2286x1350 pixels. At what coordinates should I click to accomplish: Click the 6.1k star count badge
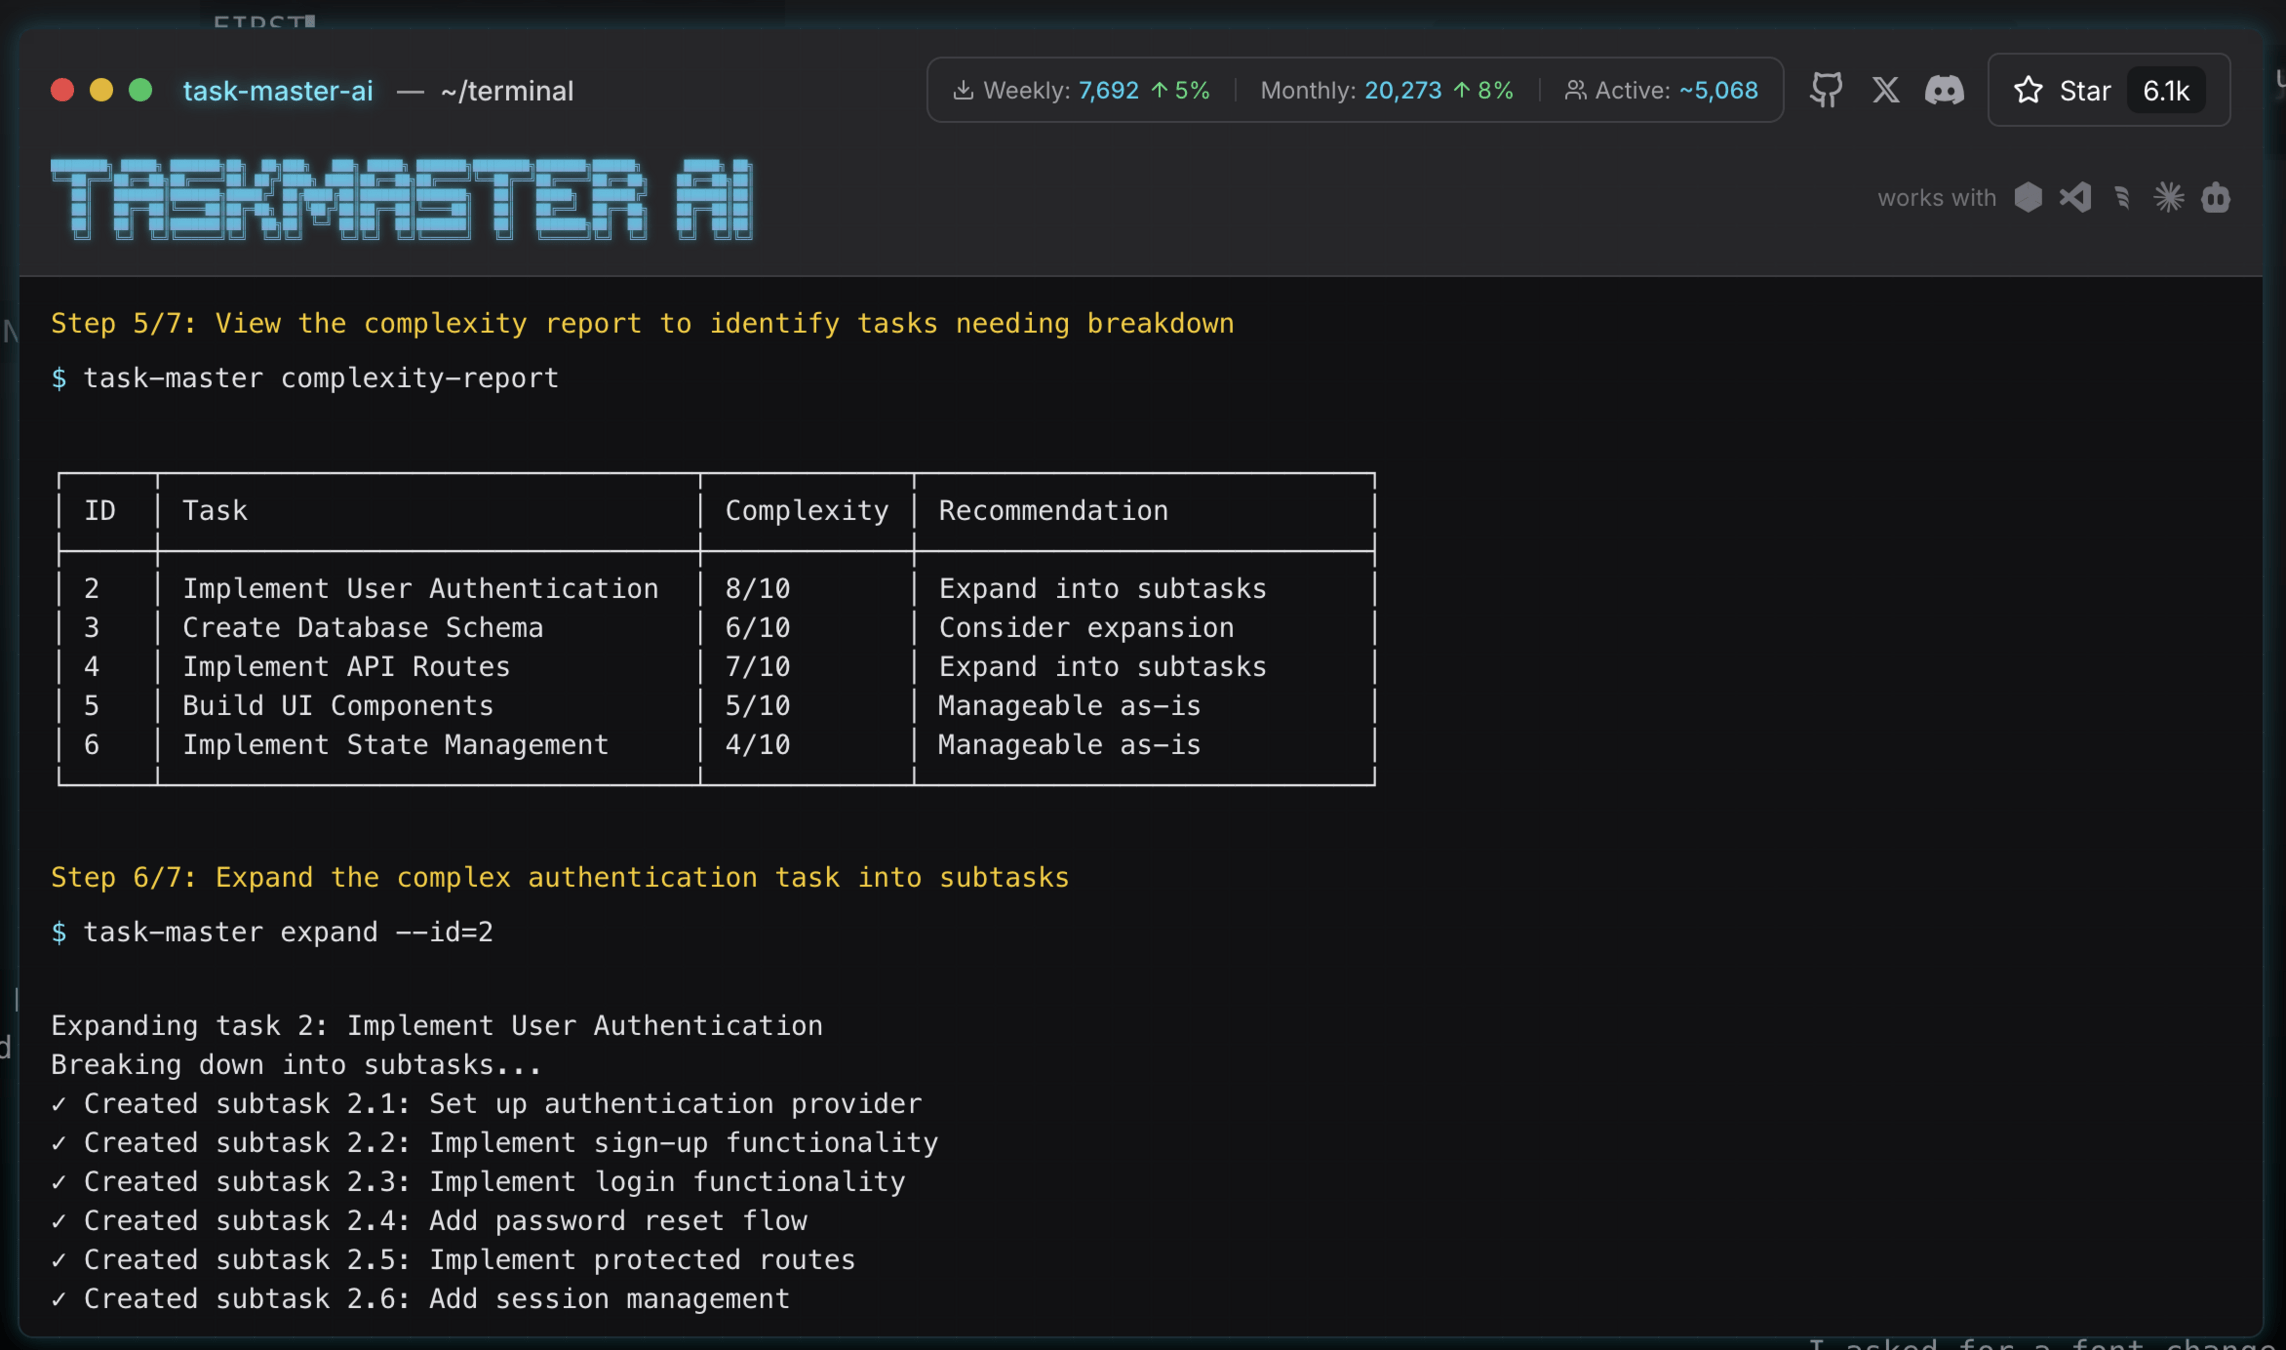pyautogui.click(x=2166, y=91)
